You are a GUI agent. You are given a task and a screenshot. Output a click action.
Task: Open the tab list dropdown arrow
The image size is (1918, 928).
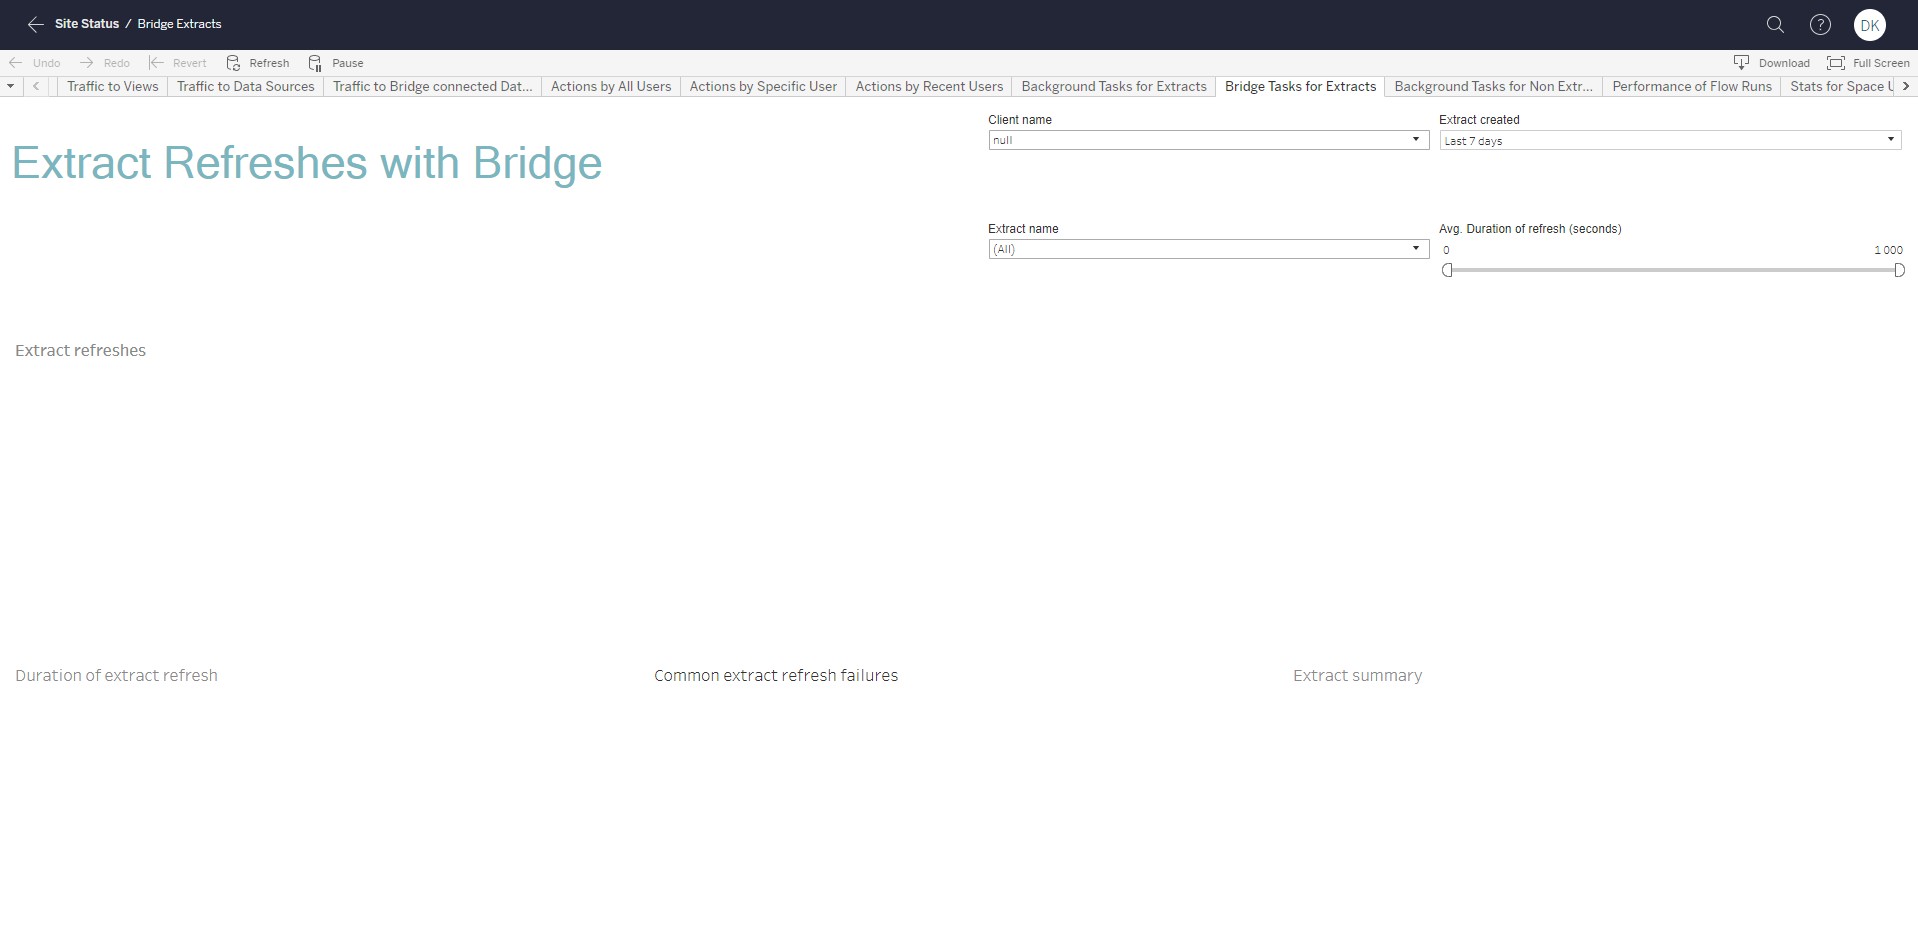tap(10, 87)
